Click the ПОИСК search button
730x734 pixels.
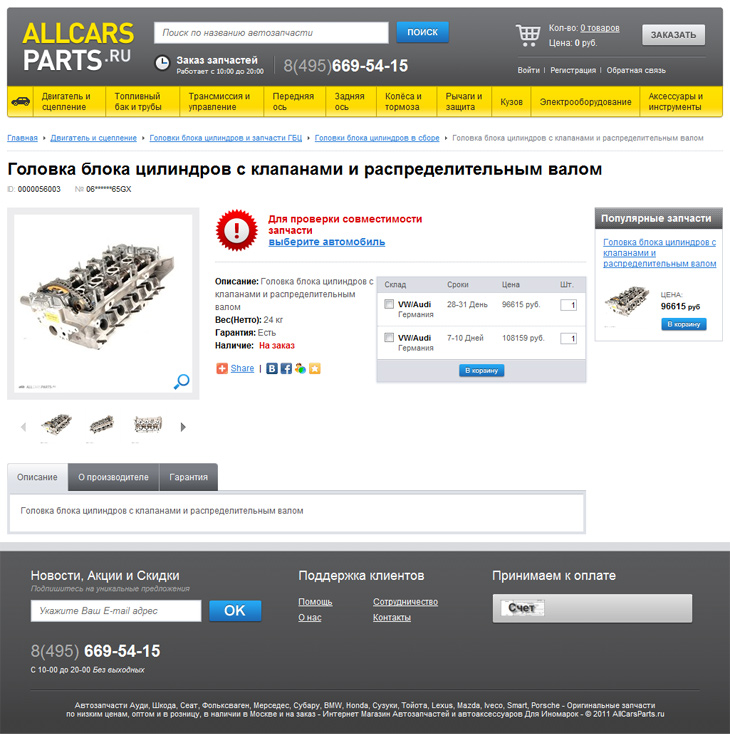point(422,32)
